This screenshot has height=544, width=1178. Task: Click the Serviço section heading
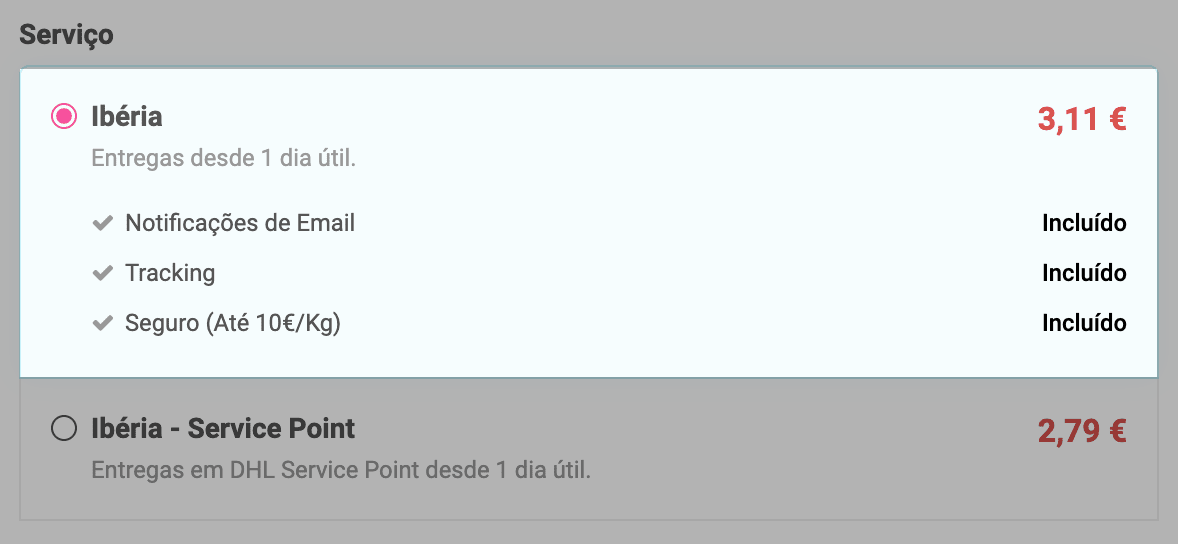pyautogui.click(x=67, y=35)
